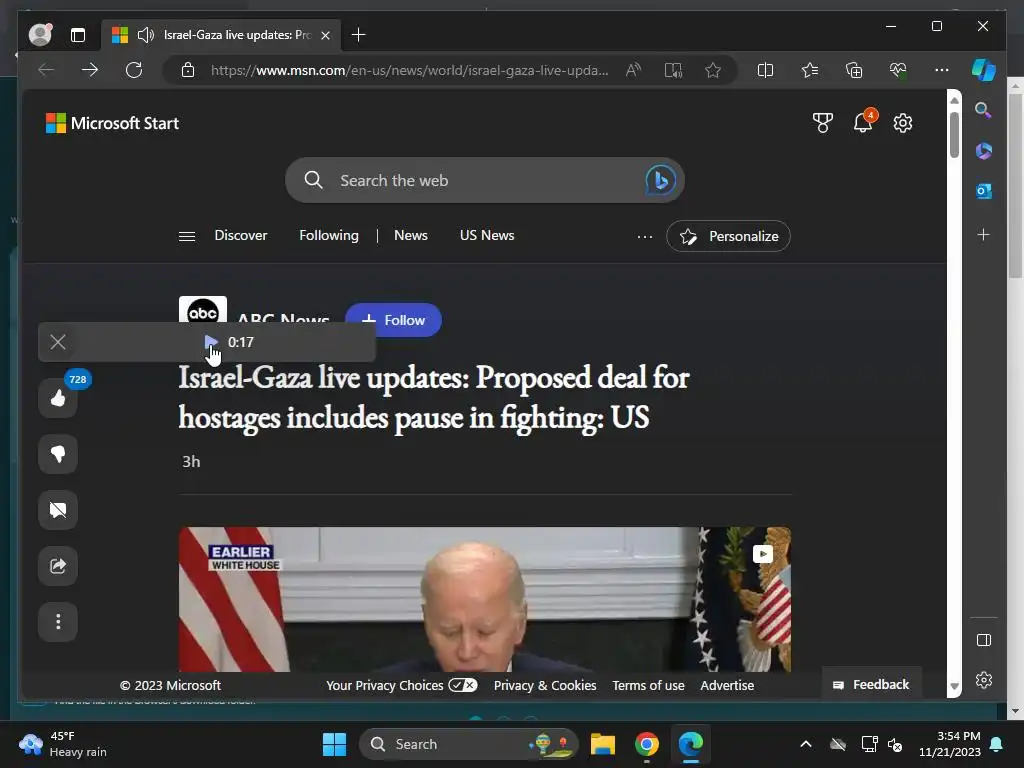Open the Feedback button
Screen dimensions: 1024x768
coord(871,684)
